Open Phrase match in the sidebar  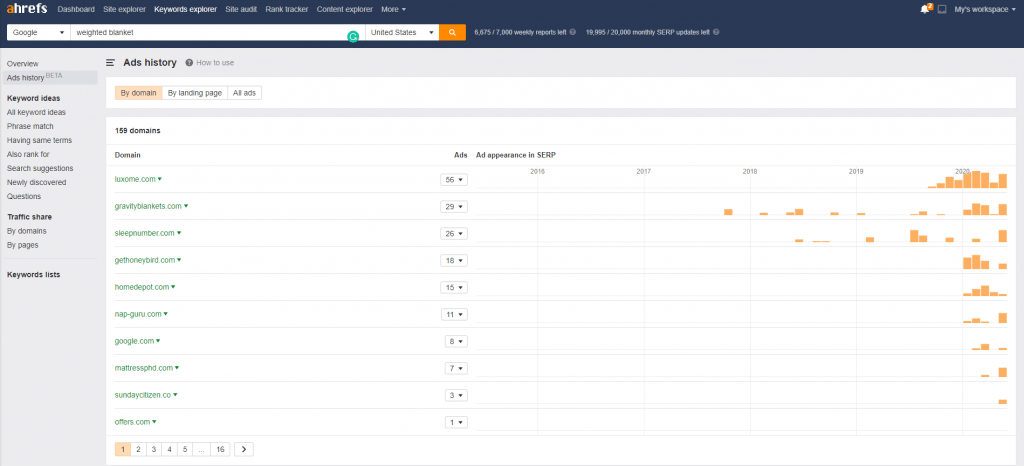pyautogui.click(x=30, y=126)
